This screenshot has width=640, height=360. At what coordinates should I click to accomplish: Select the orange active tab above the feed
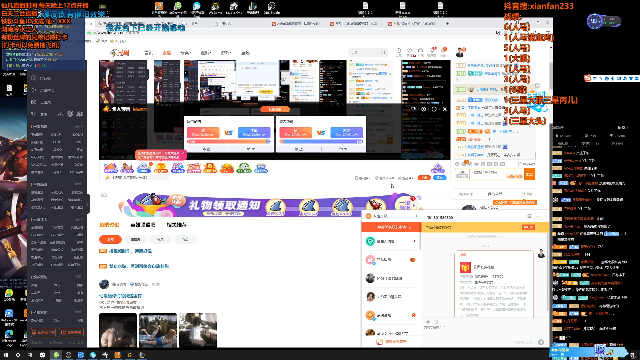(x=109, y=225)
